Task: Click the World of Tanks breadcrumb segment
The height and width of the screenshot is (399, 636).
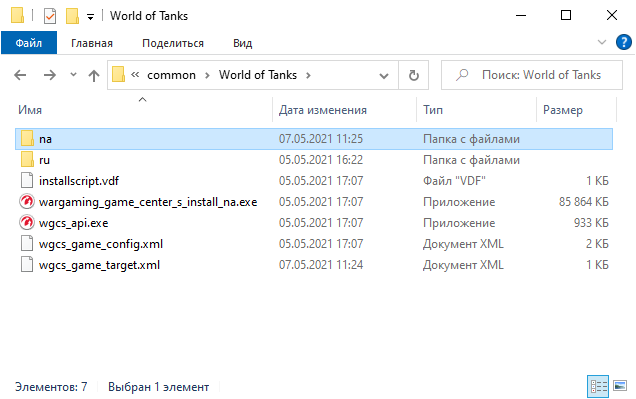Action: [258, 75]
